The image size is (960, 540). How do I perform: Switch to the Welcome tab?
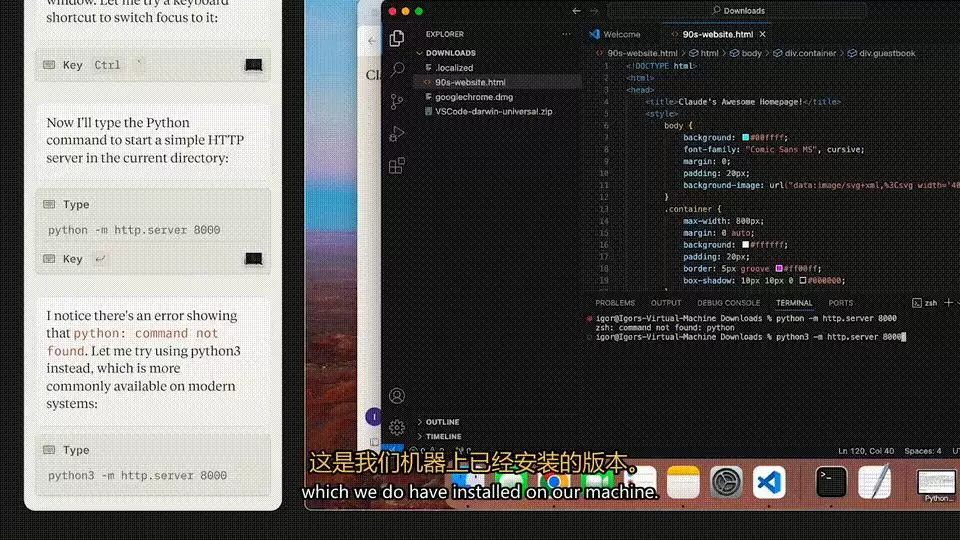pyautogui.click(x=616, y=34)
